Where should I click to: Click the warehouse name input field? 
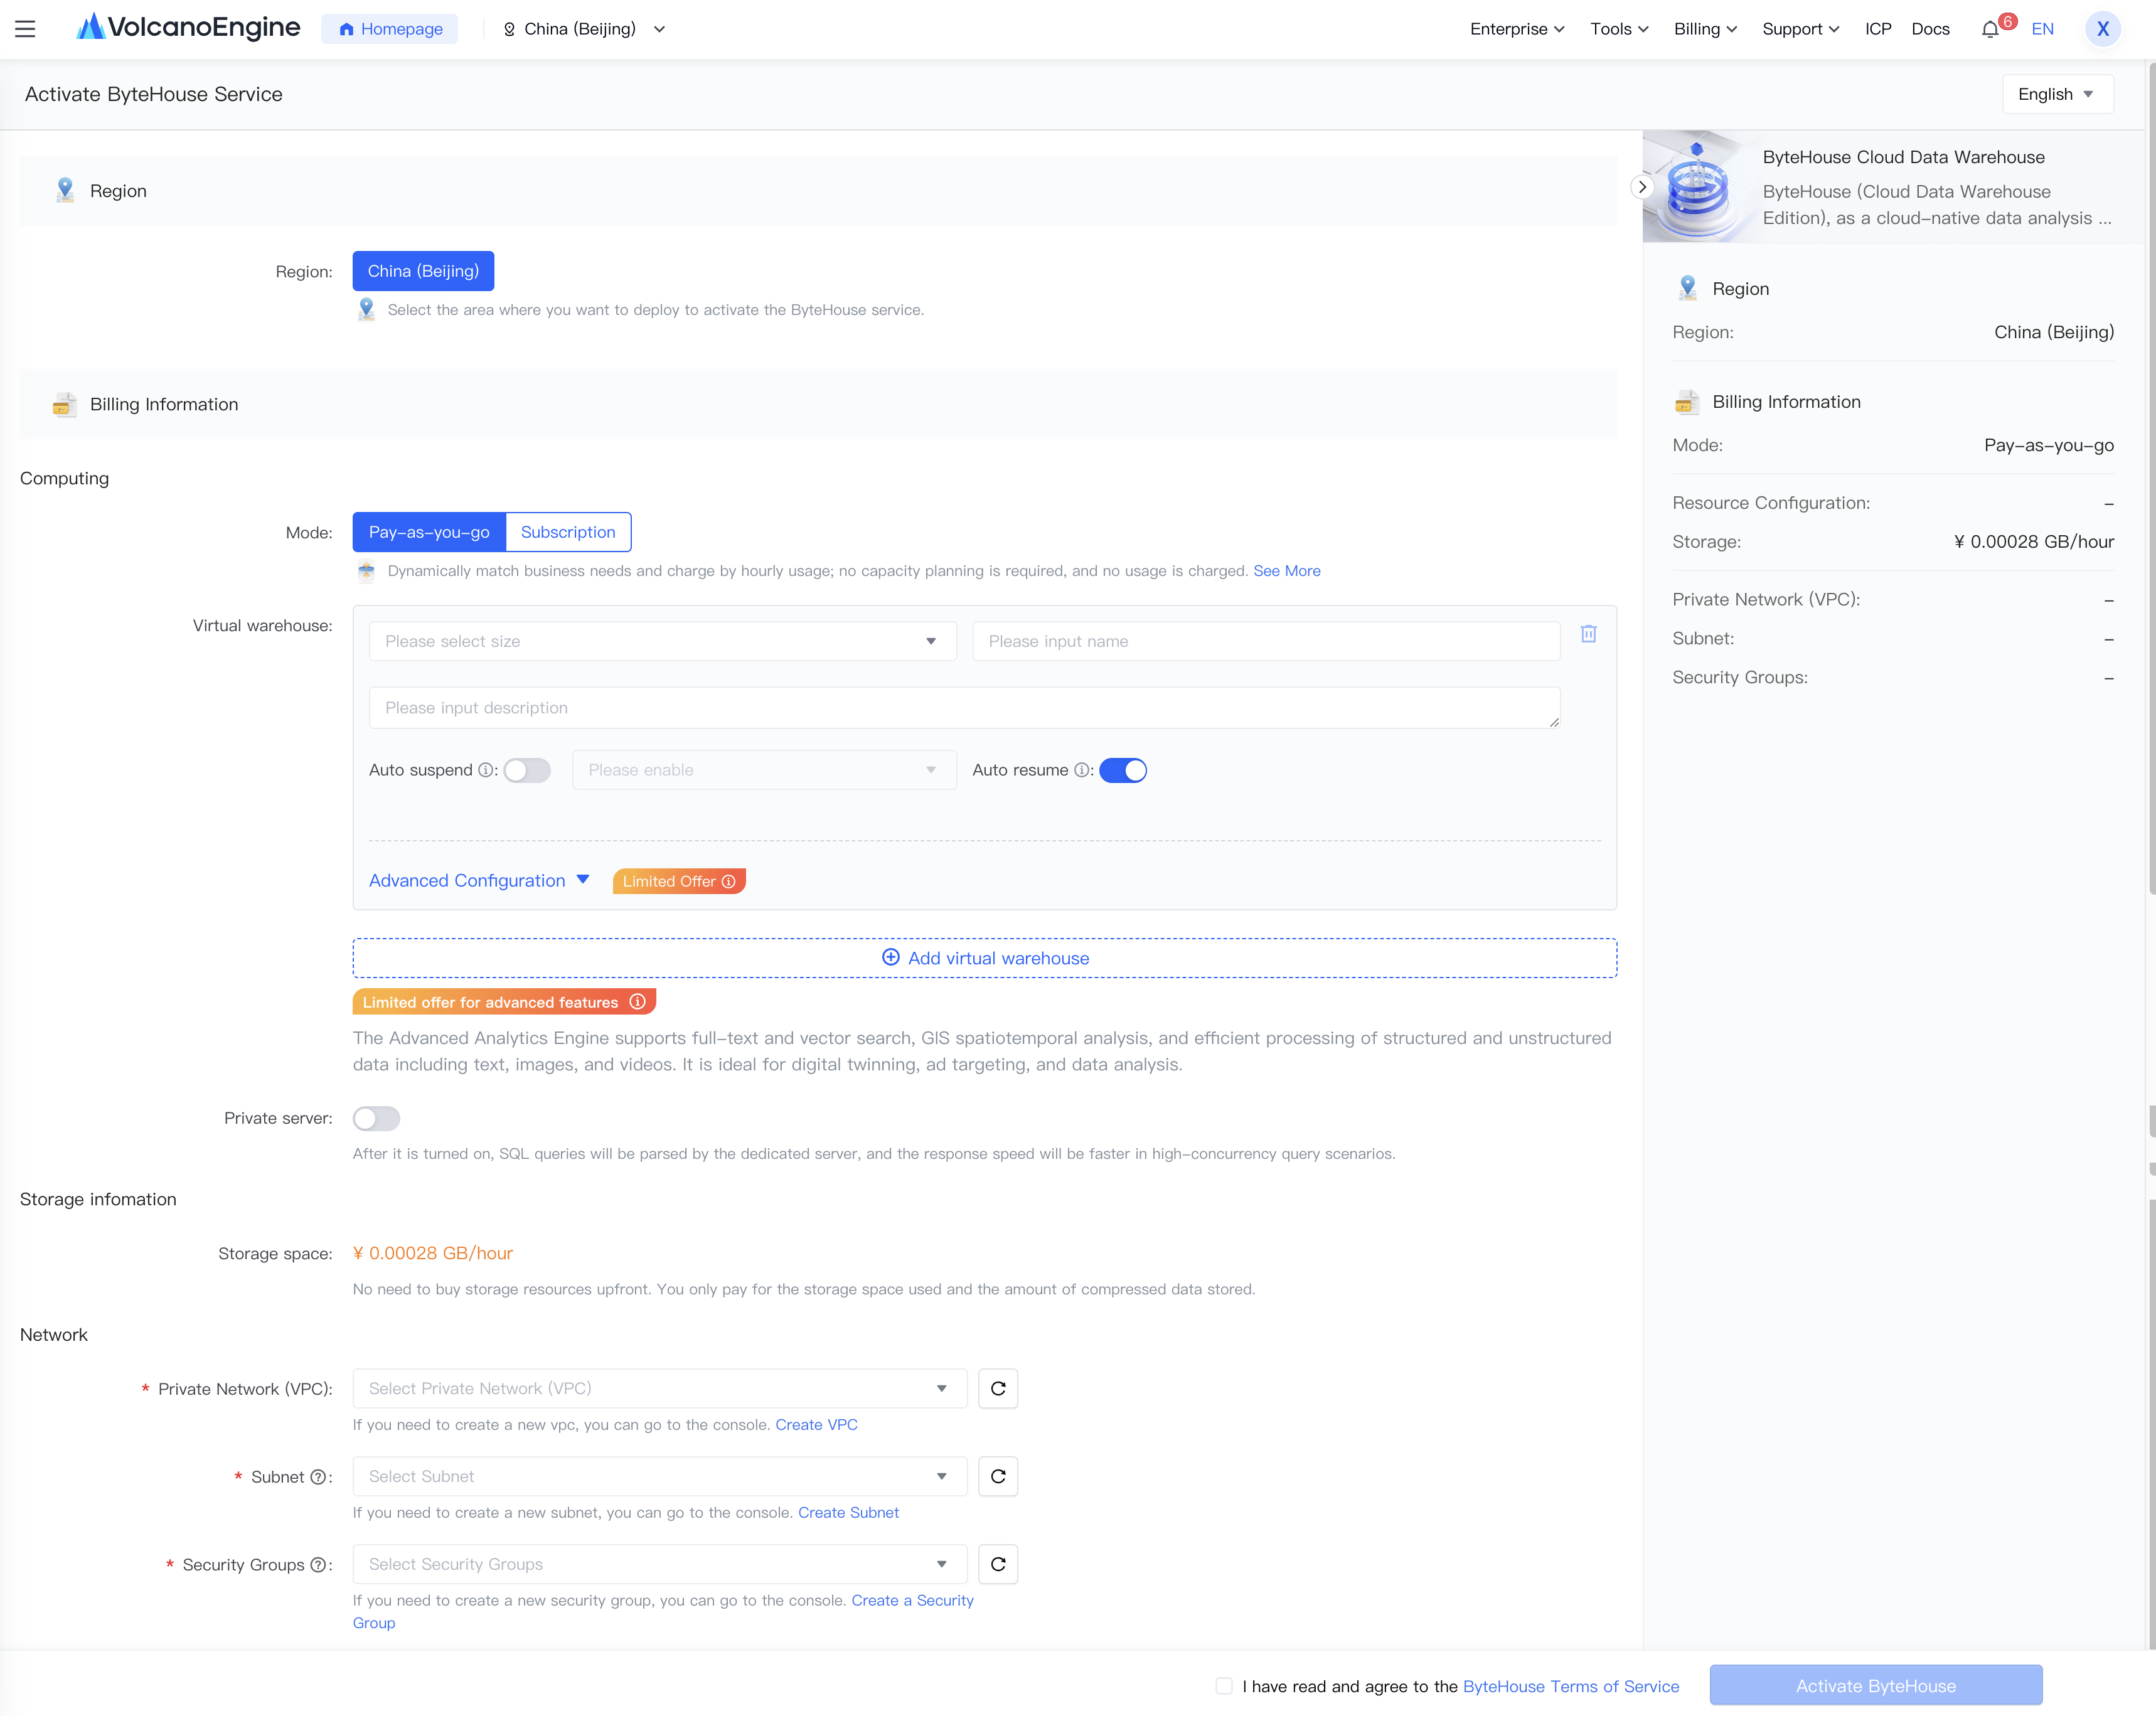click(x=1266, y=641)
